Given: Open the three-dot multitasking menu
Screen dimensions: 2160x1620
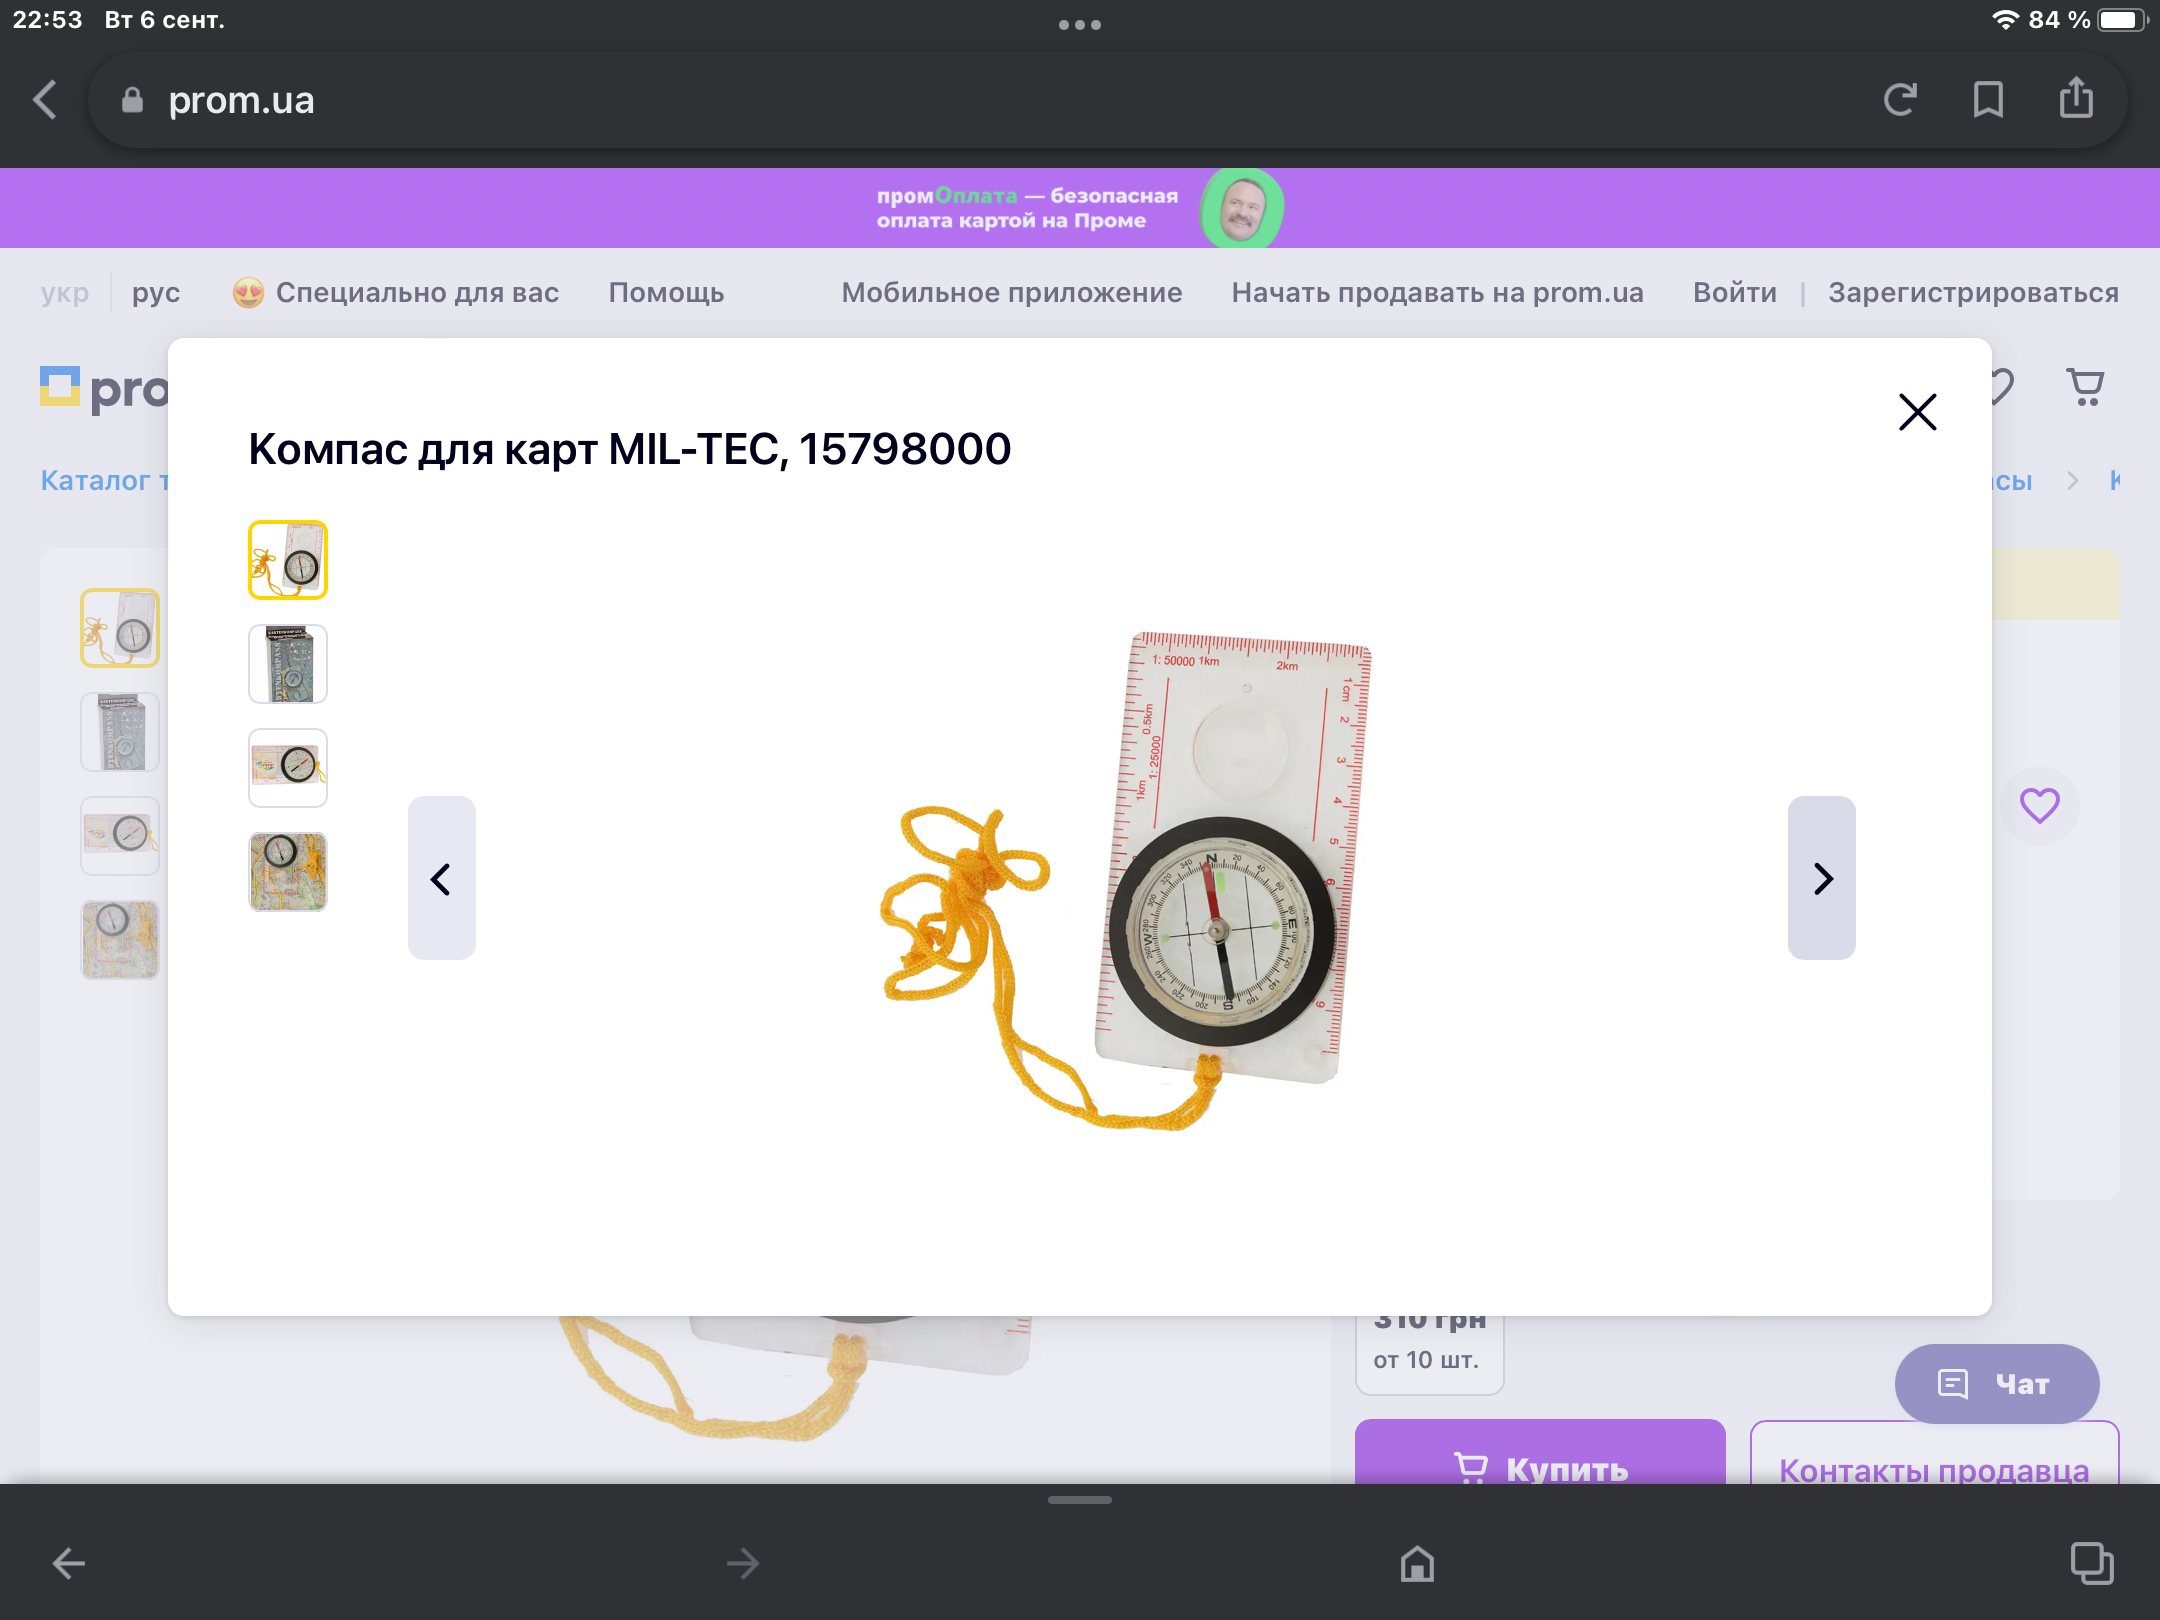Looking at the screenshot, I should click(1080, 25).
